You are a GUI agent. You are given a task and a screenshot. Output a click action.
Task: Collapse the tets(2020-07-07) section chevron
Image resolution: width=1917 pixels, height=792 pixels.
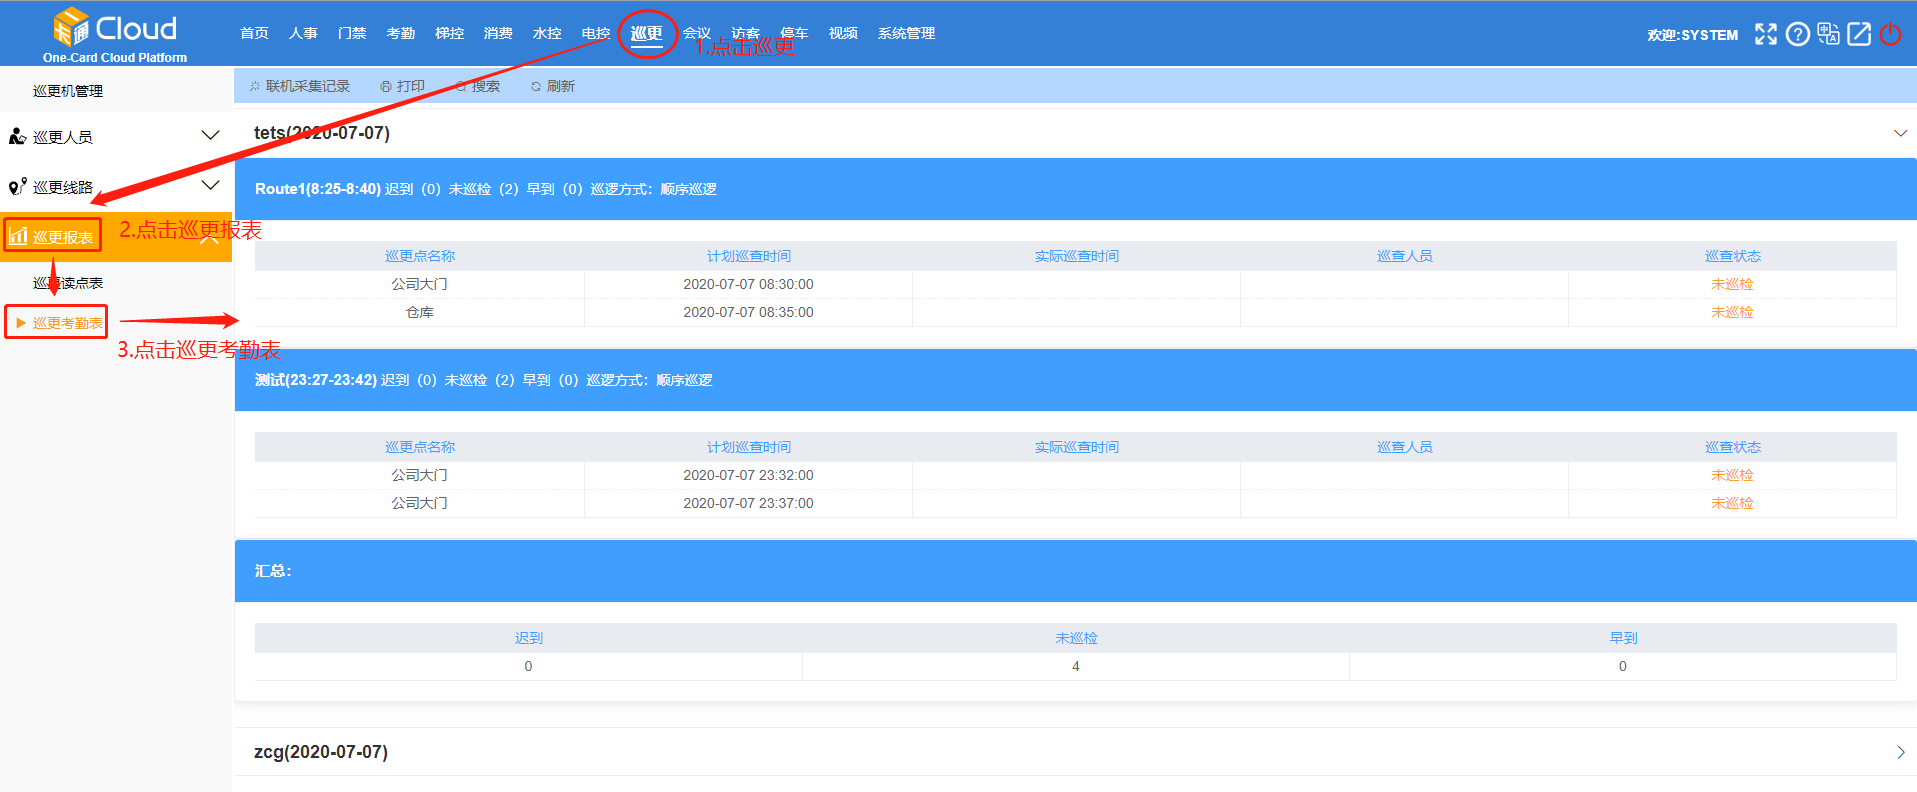tap(1900, 133)
